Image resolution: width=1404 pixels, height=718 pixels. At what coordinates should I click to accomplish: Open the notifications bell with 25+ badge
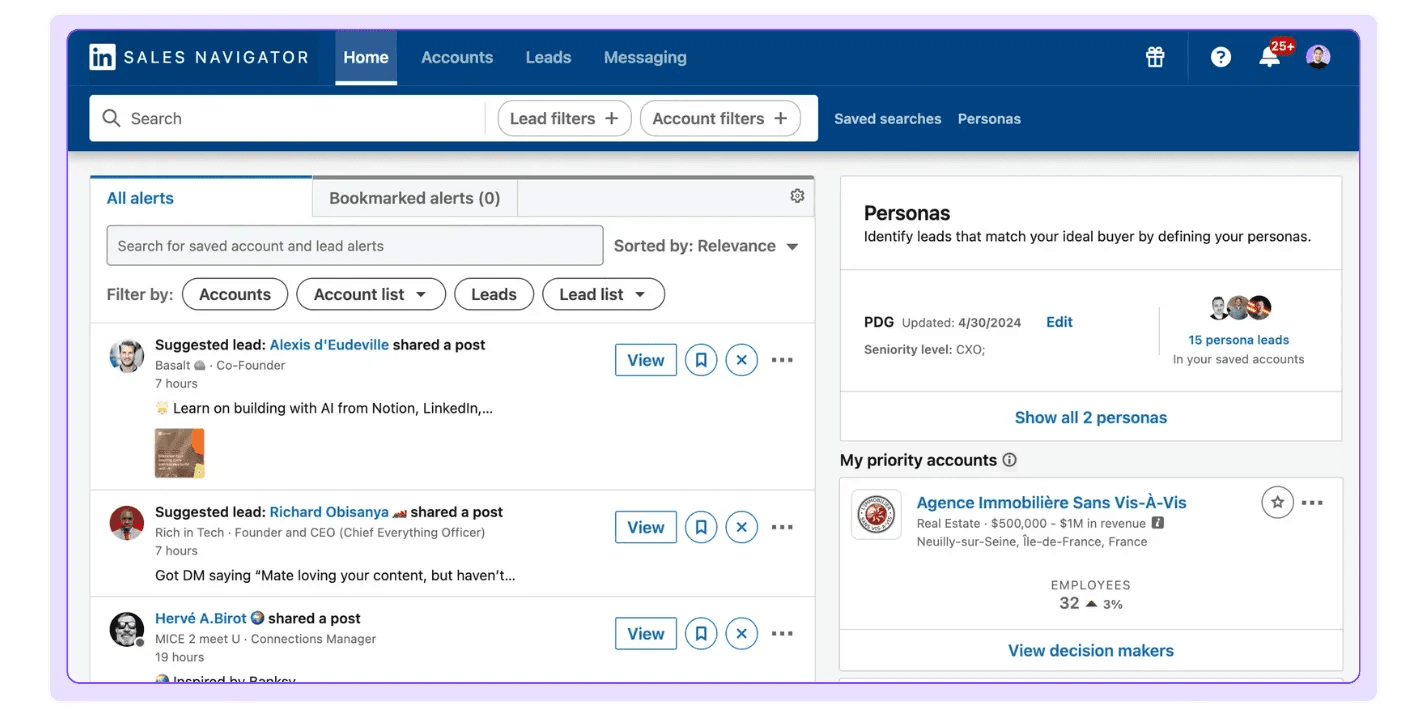(x=1270, y=56)
